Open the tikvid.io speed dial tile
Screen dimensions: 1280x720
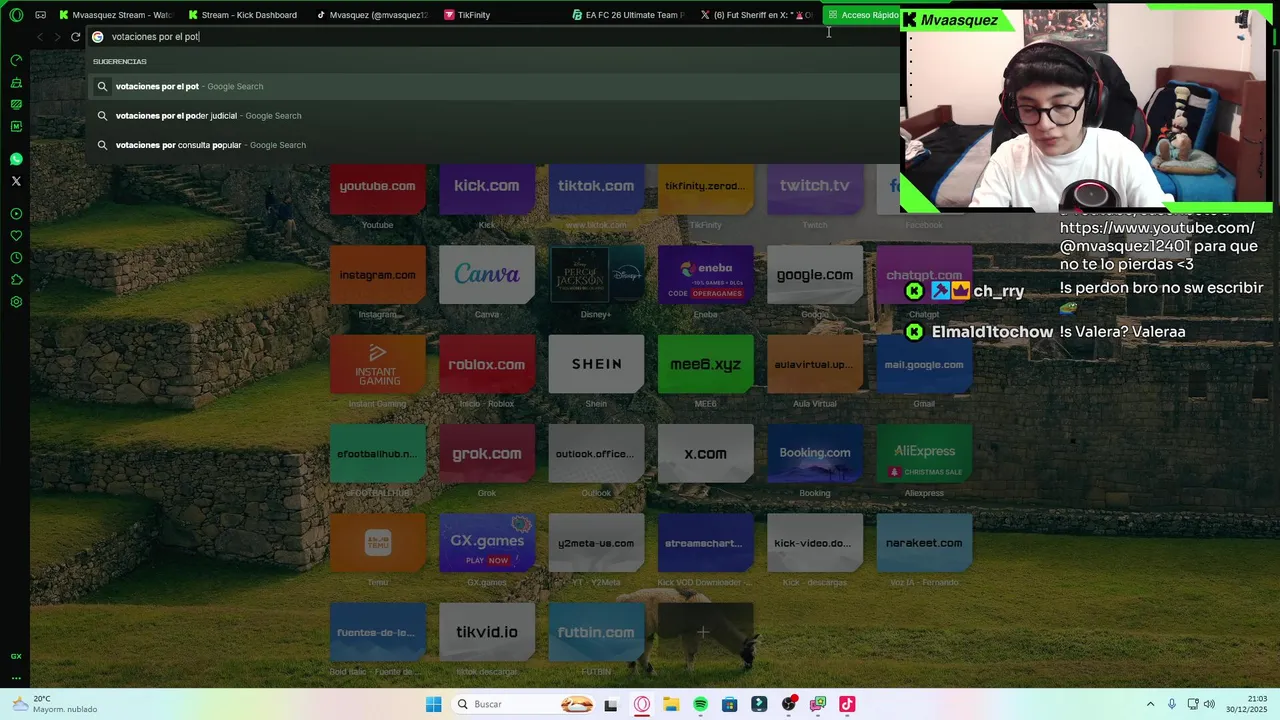click(487, 632)
